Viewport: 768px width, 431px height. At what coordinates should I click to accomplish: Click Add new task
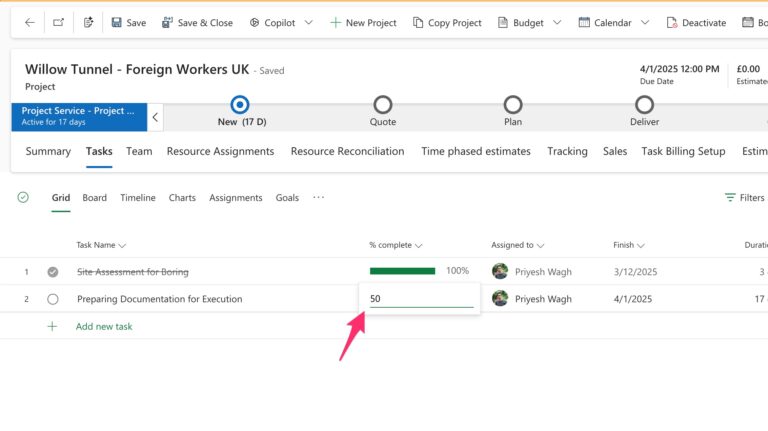pyautogui.click(x=103, y=326)
